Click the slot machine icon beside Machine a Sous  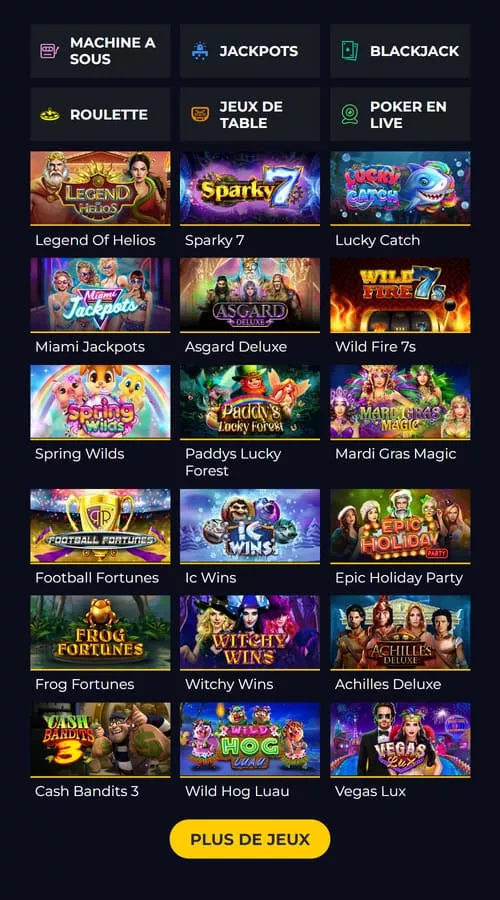pos(50,51)
